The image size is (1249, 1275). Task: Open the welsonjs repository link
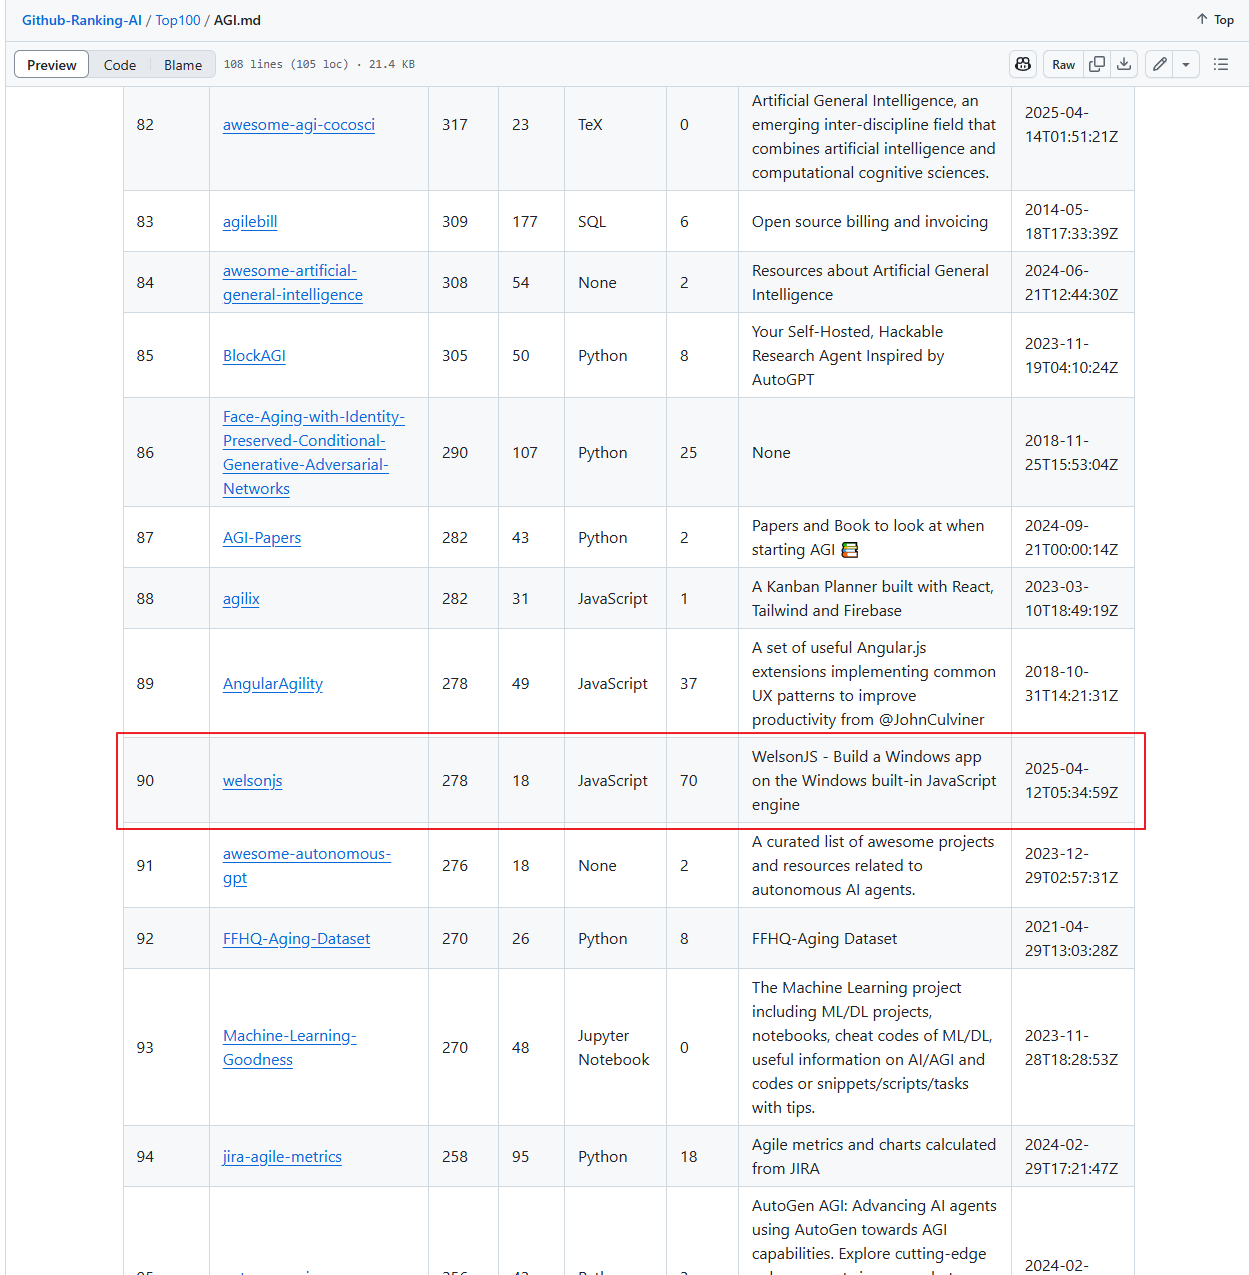click(x=252, y=781)
